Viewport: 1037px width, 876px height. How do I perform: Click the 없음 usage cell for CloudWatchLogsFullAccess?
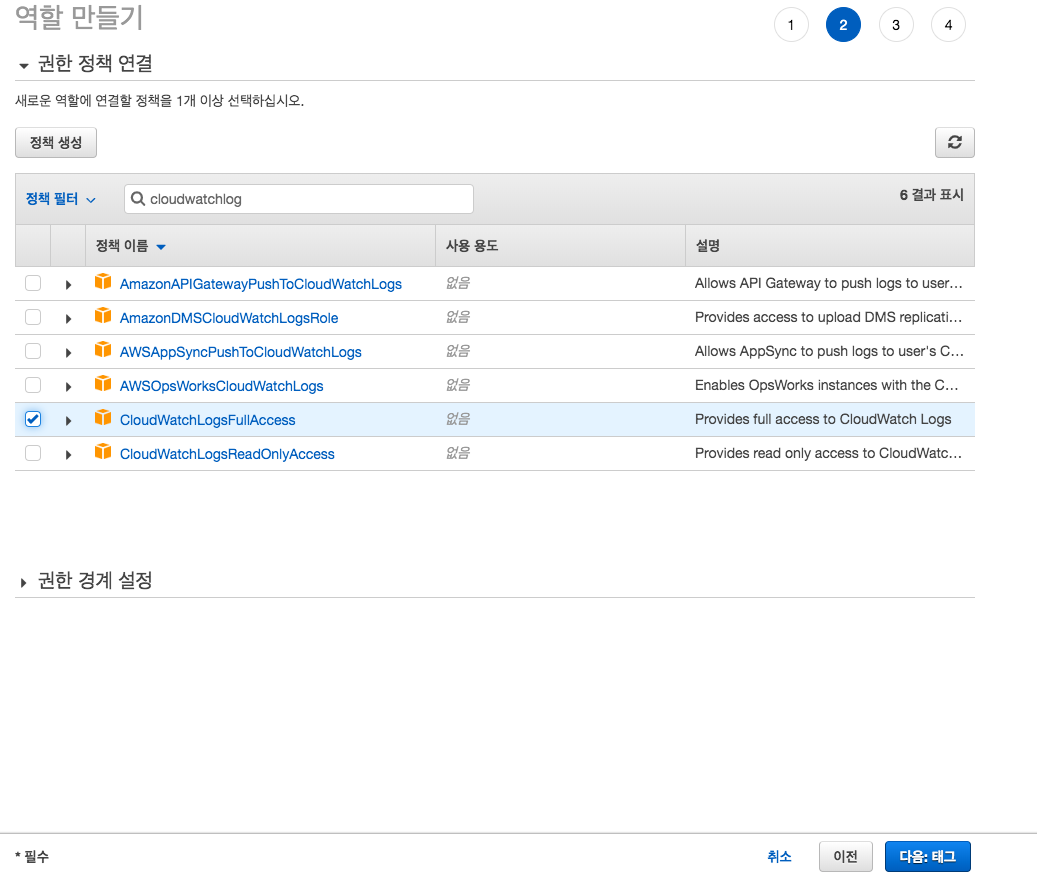458,418
